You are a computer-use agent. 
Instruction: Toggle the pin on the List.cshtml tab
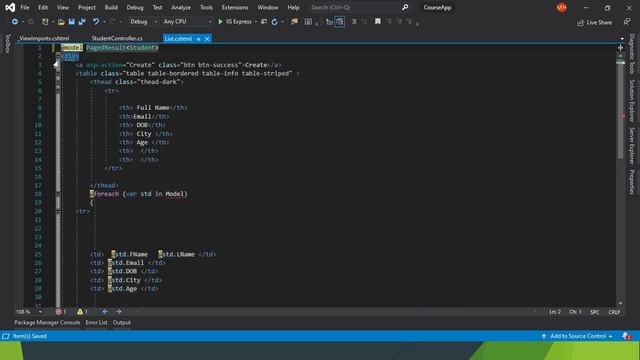click(x=198, y=39)
